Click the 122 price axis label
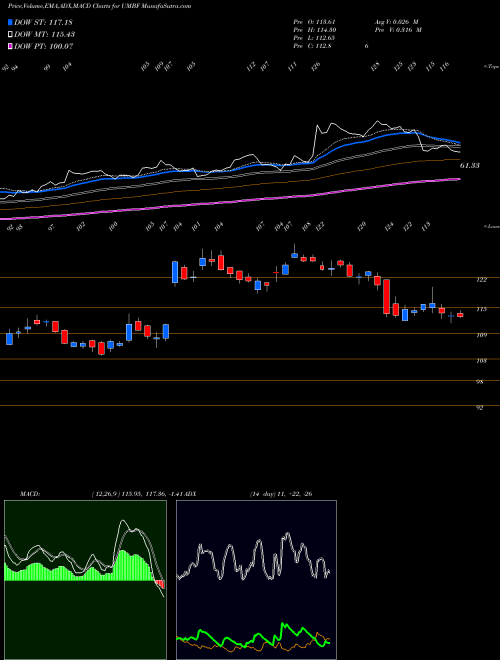The height and width of the screenshot is (660, 500). [481, 280]
